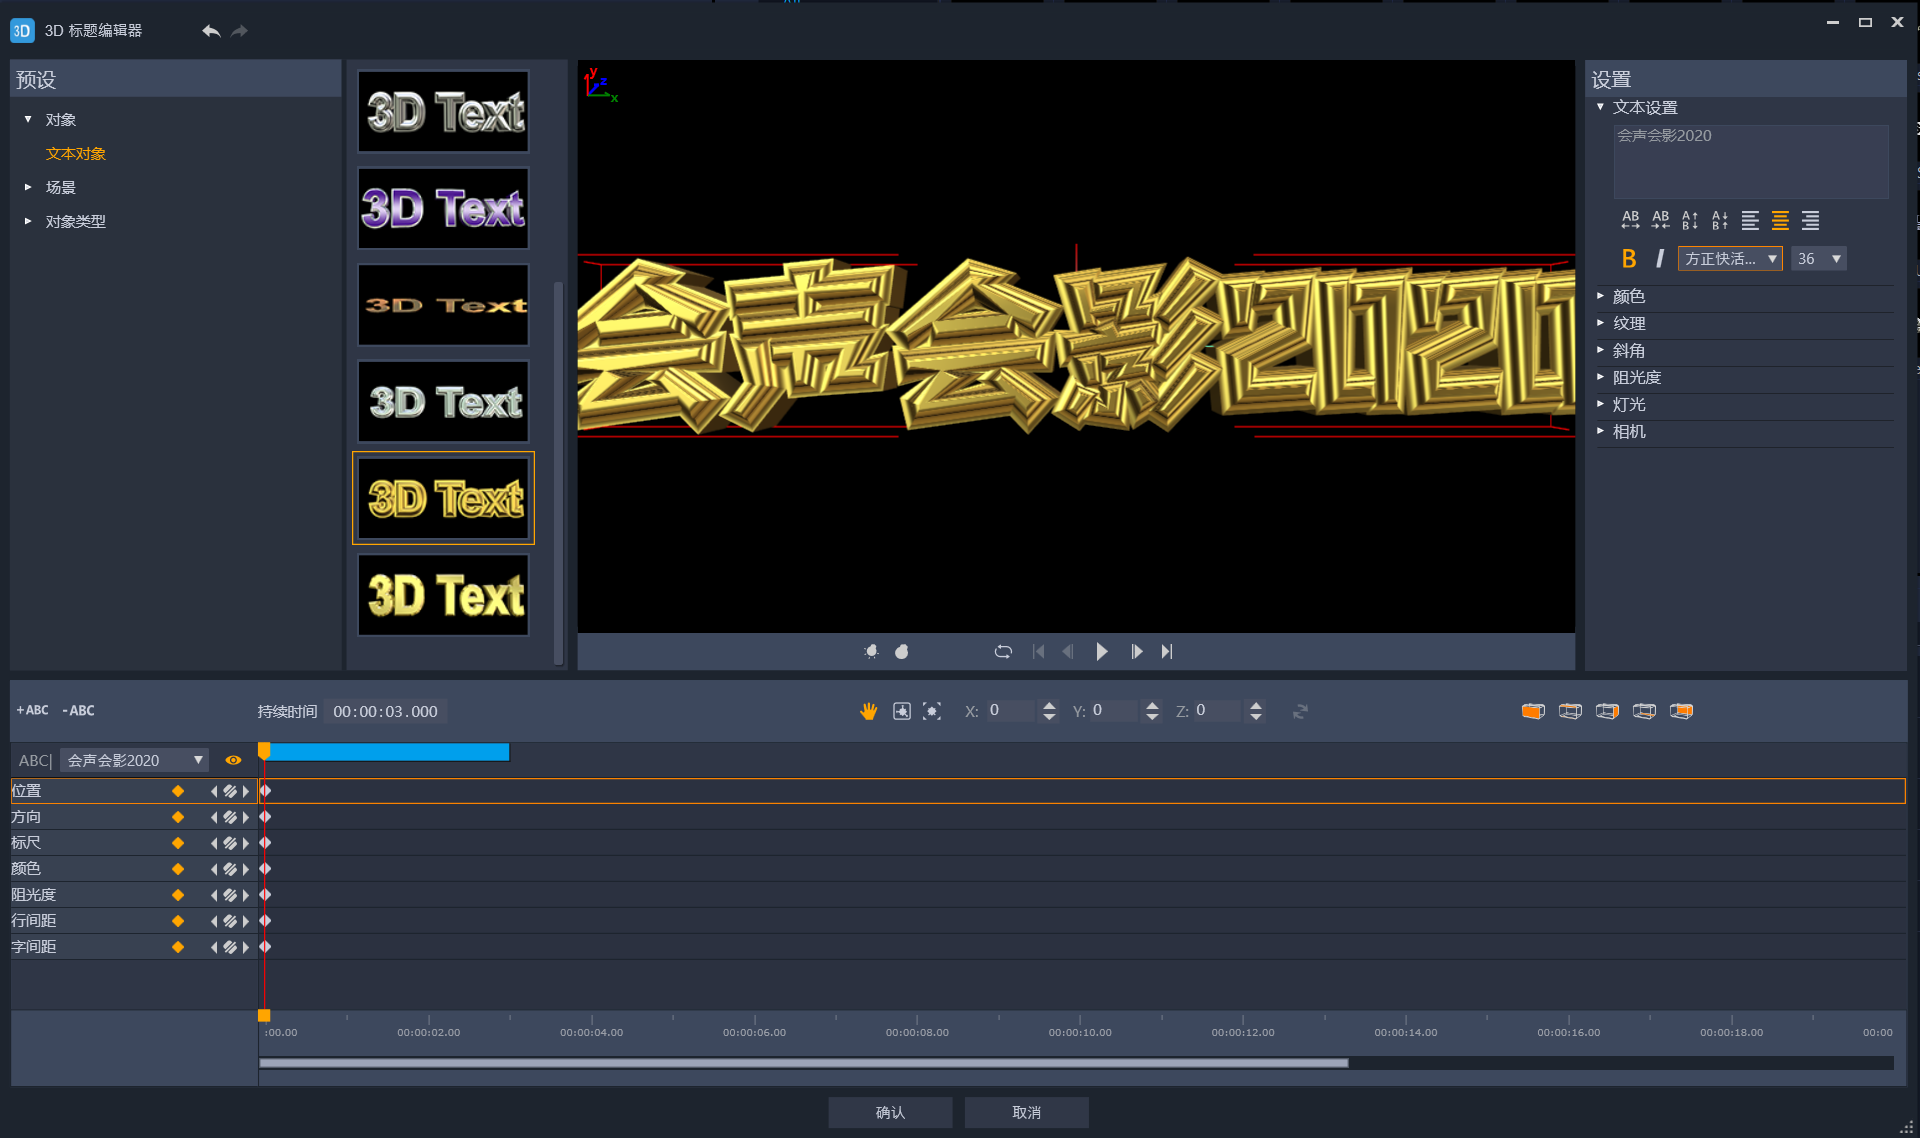Expand the 场景 tree node

coord(28,187)
